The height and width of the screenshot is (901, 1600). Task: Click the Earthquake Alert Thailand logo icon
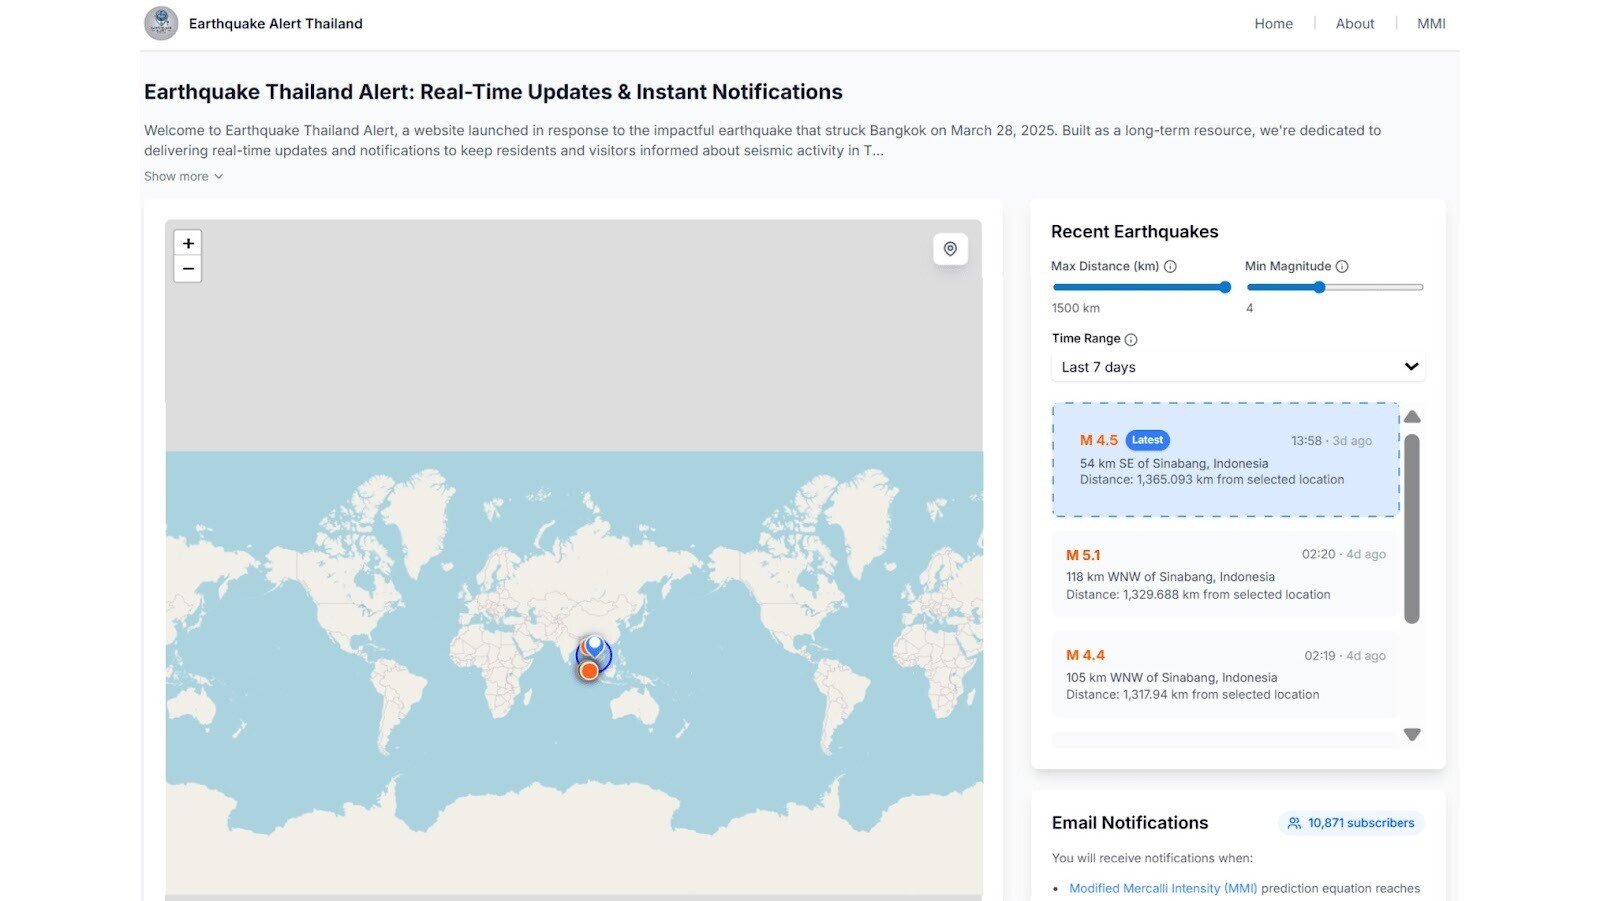[x=161, y=23]
